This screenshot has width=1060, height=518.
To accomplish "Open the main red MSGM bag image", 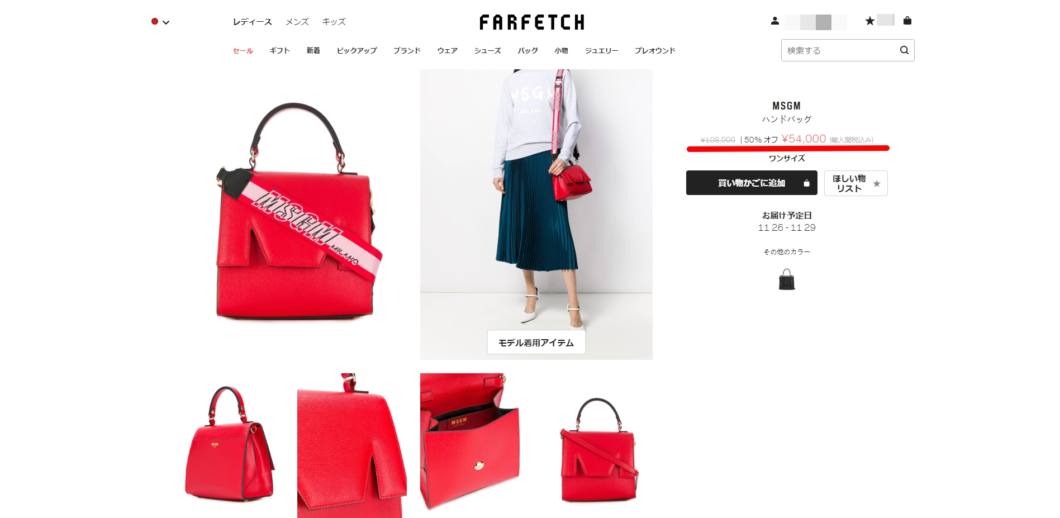I will pyautogui.click(x=295, y=211).
